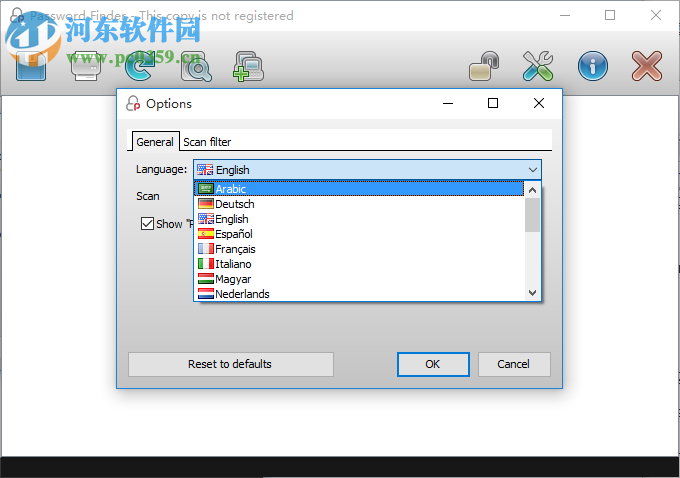Confirm with the OK button
This screenshot has width=680, height=478.
pos(433,364)
